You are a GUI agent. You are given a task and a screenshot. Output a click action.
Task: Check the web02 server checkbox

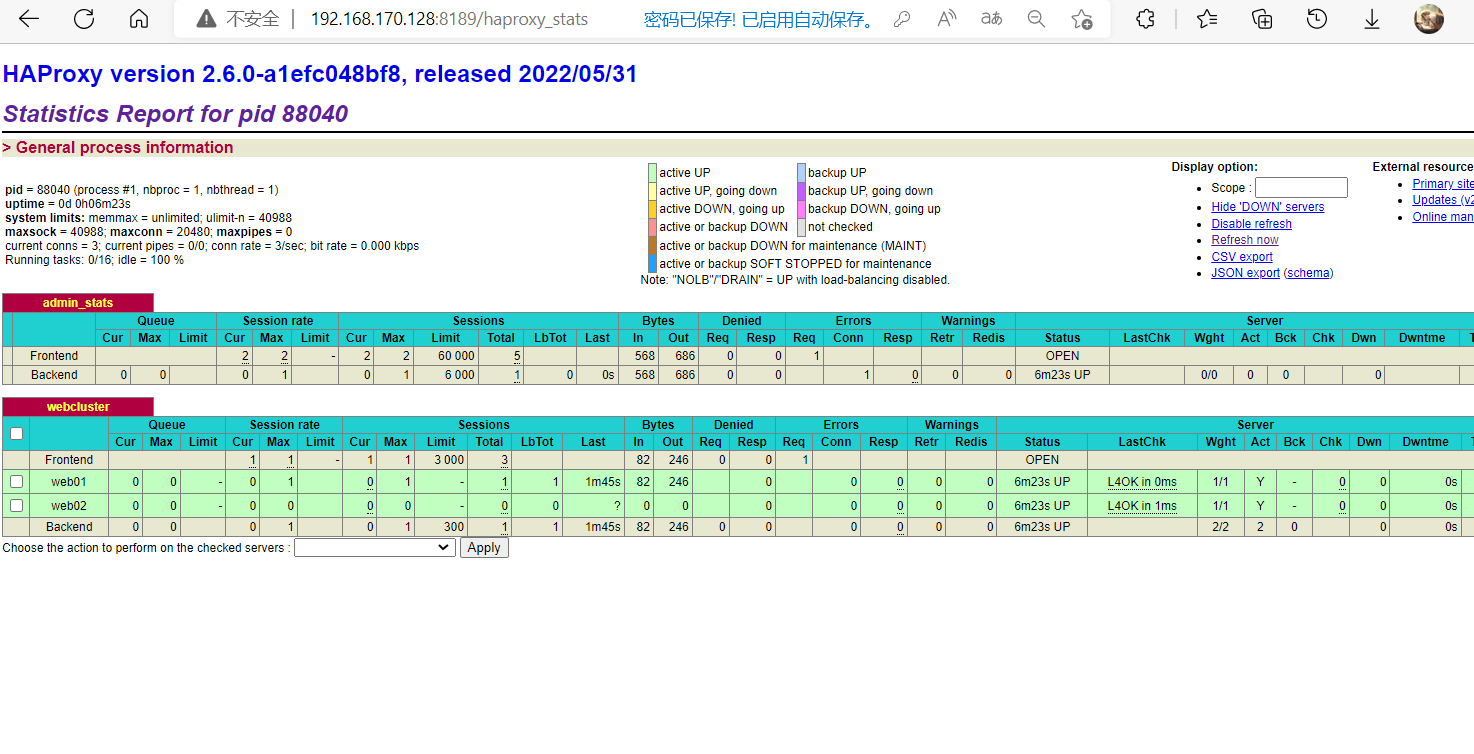coord(16,505)
